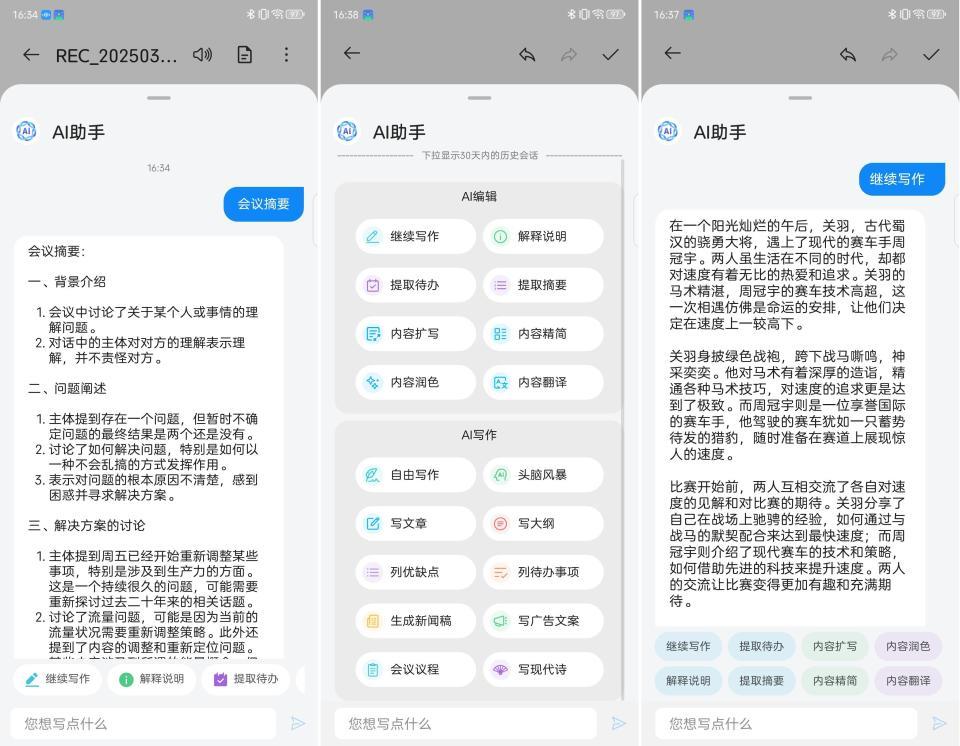Tap the redo arrow in the right screen

tap(889, 55)
